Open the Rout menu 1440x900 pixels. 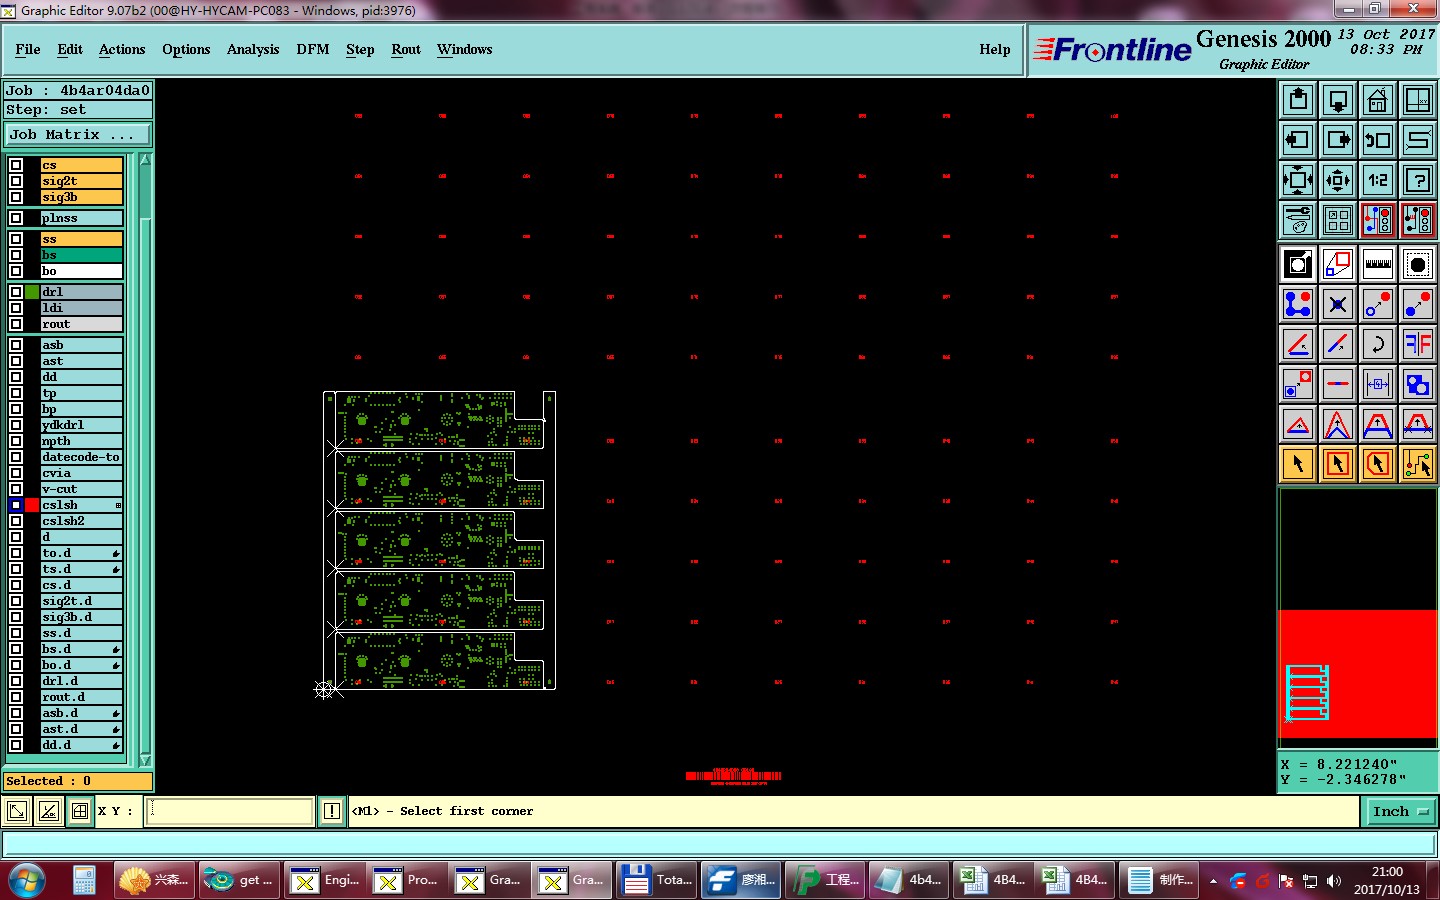[x=406, y=49]
